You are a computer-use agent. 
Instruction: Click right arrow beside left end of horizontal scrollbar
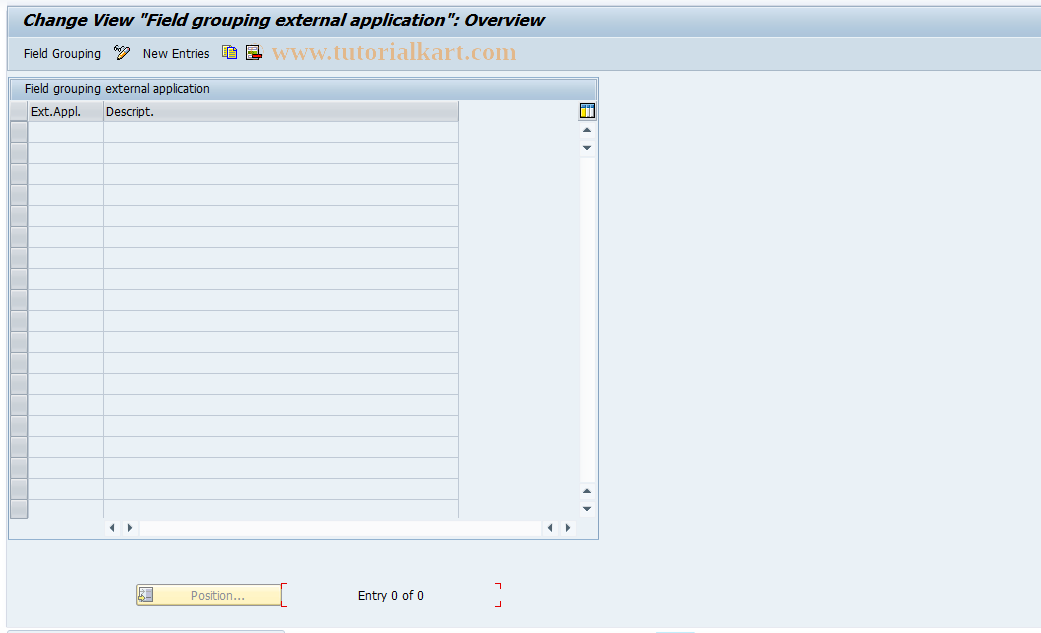point(129,527)
